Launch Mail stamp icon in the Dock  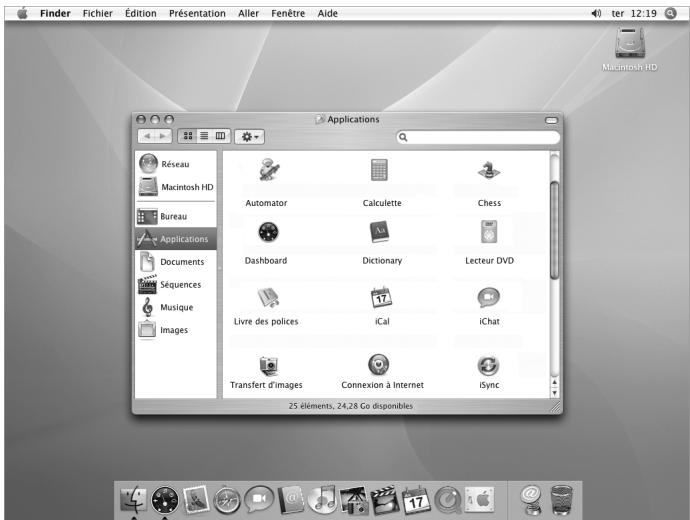coord(196,499)
